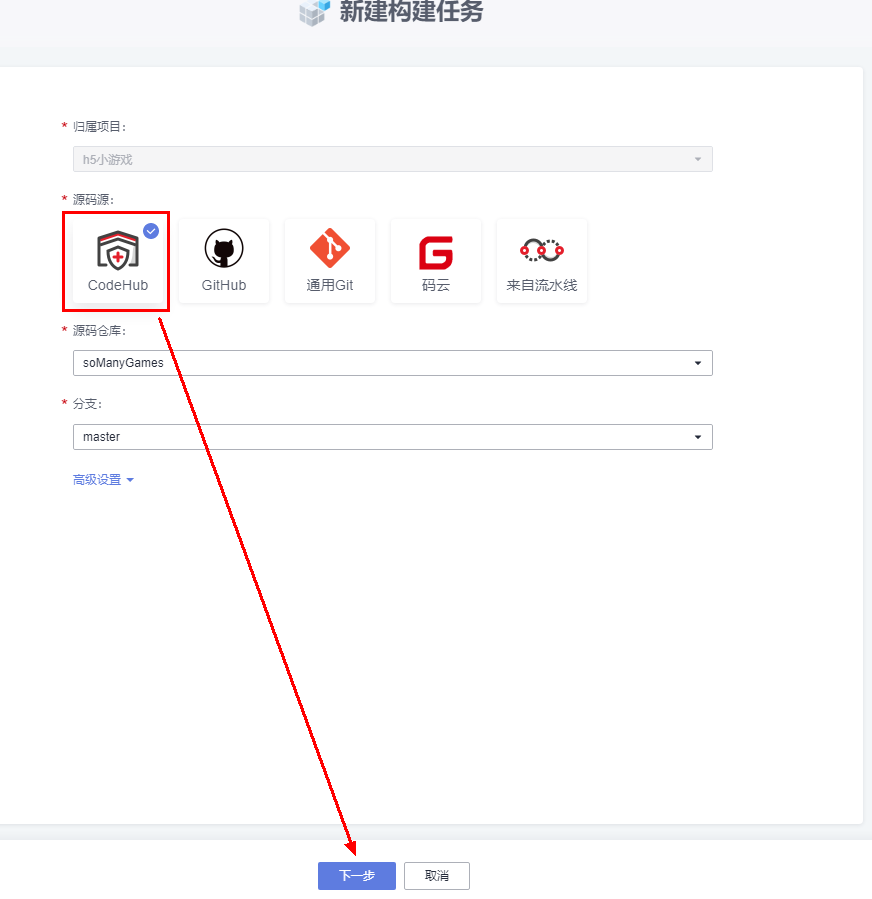
Task: Click the 源码源 field label
Action: (x=93, y=200)
